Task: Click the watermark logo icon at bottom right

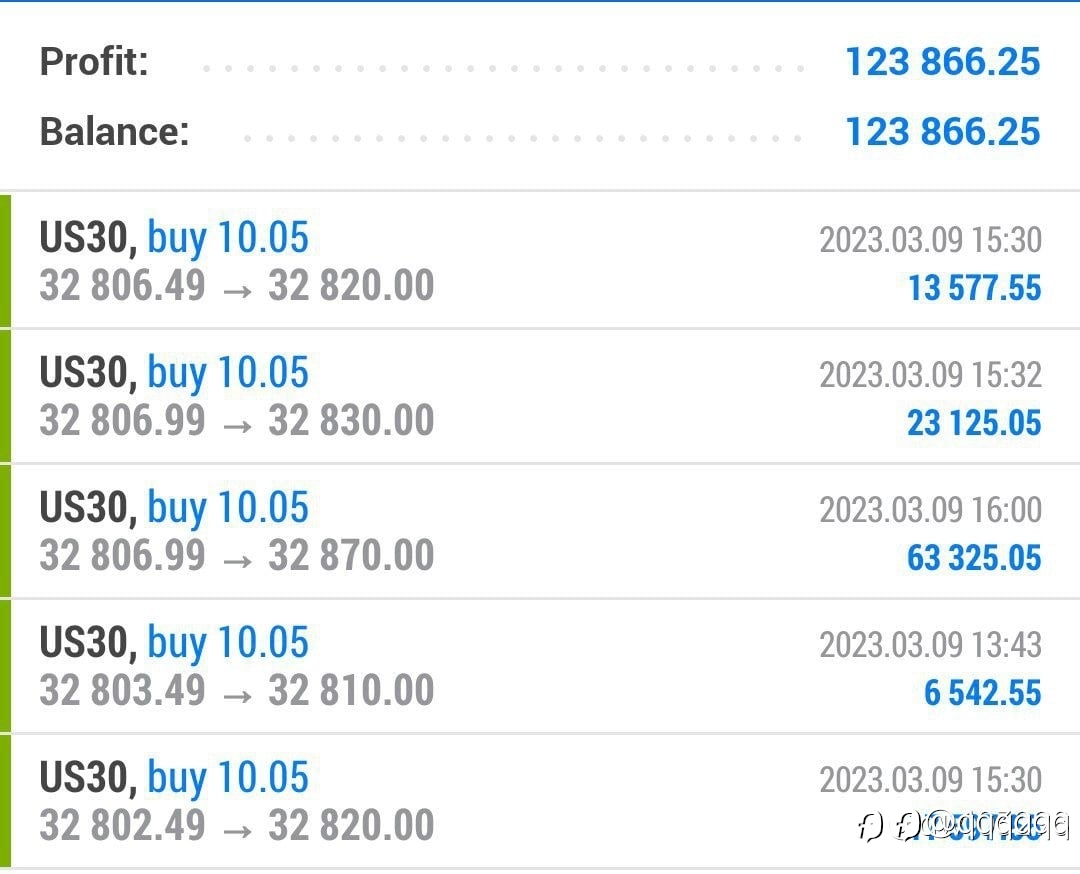Action: [x=870, y=826]
